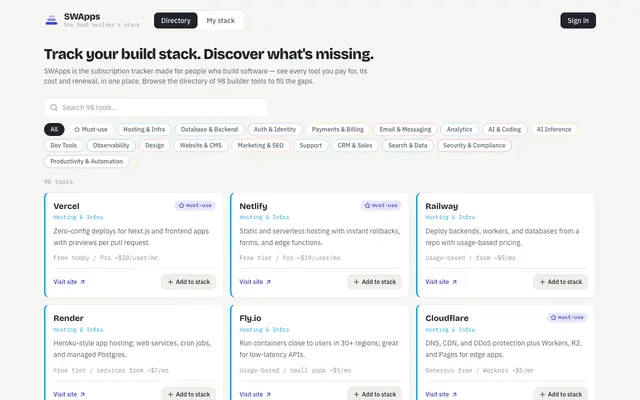
Task: Add Netlify to stack
Action: pos(375,282)
